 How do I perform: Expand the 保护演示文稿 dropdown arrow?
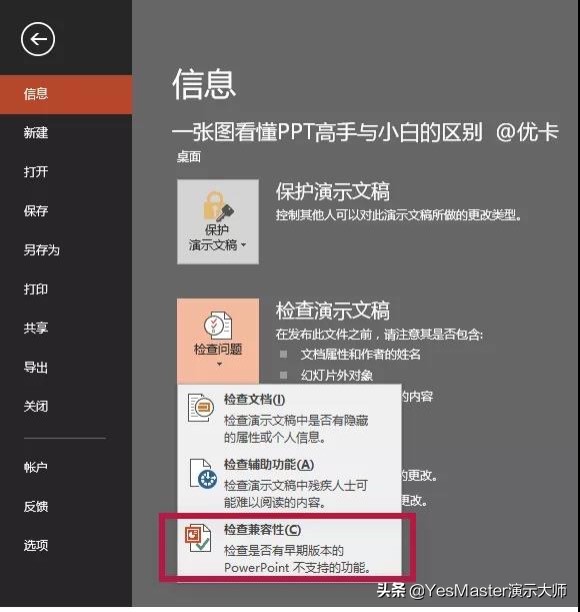244,245
